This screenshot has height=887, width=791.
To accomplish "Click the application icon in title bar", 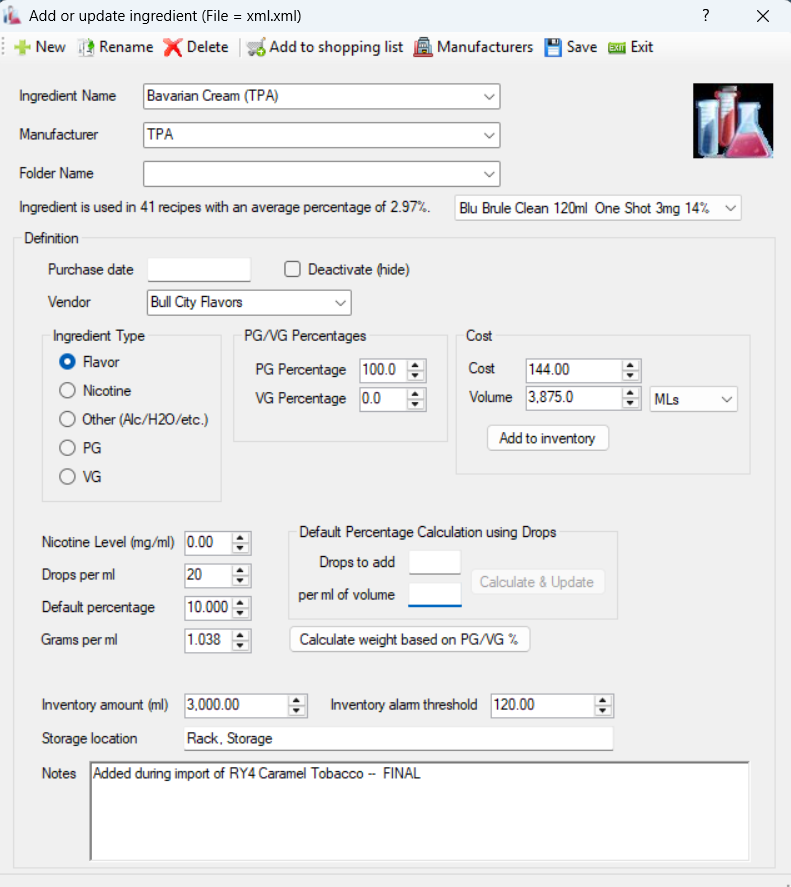I will point(12,15).
